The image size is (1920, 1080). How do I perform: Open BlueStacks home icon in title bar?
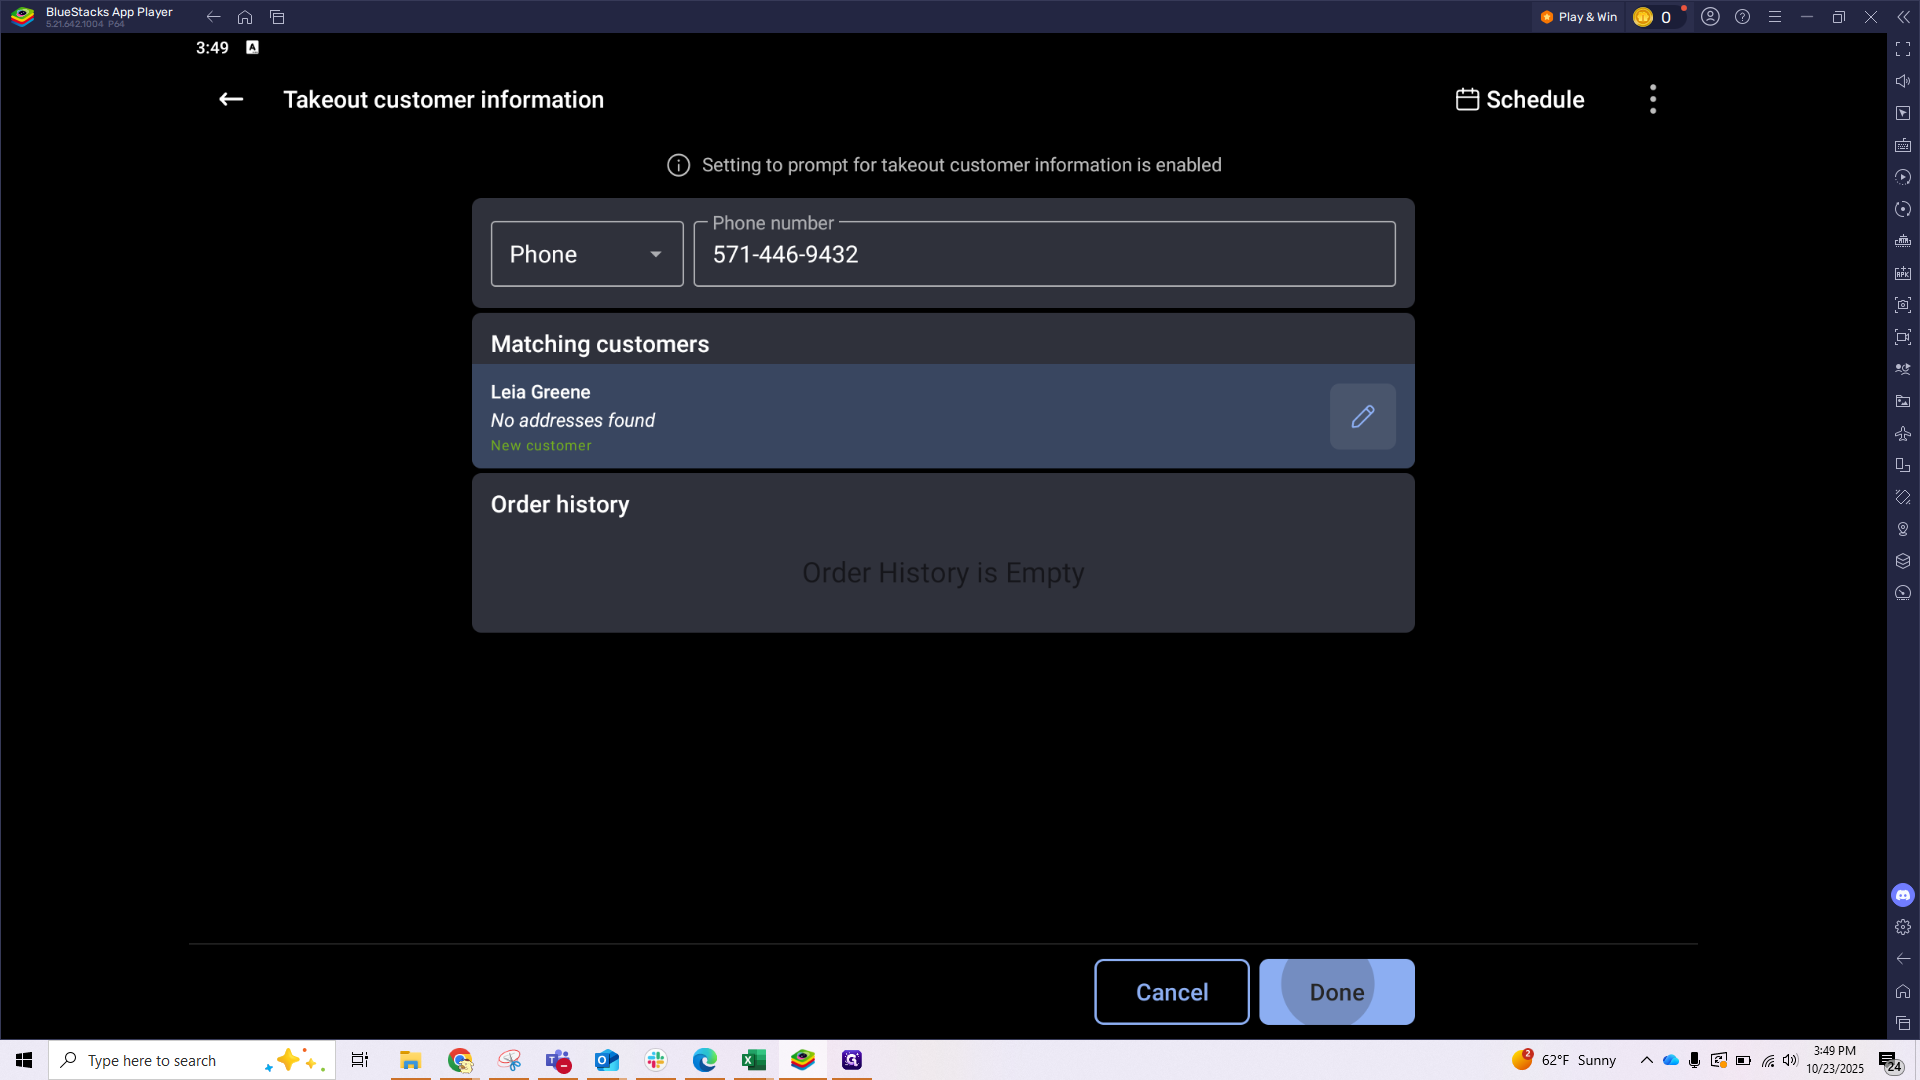point(245,17)
